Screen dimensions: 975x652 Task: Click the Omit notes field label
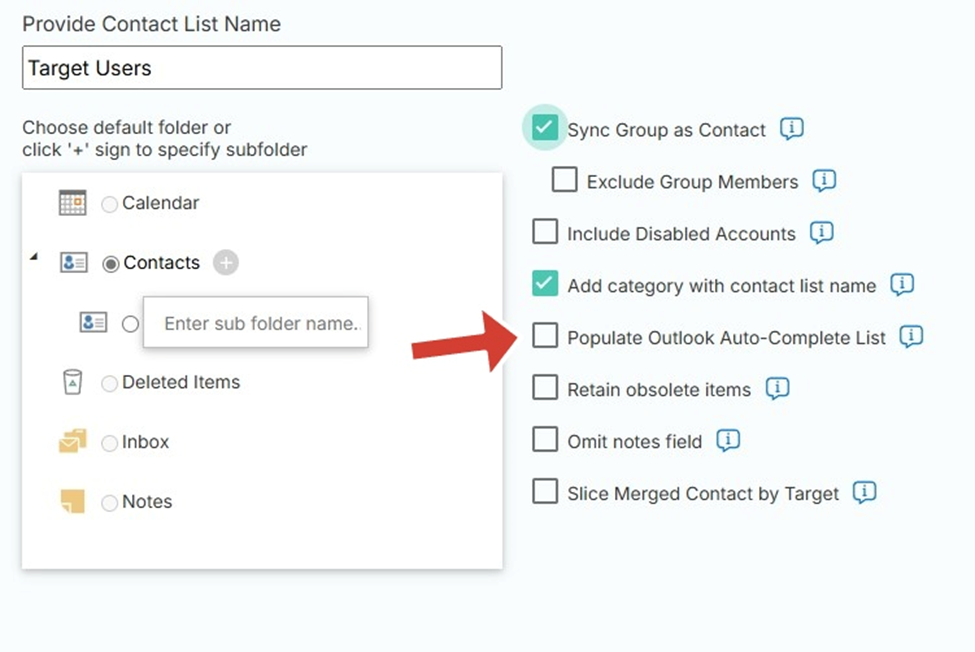click(635, 441)
